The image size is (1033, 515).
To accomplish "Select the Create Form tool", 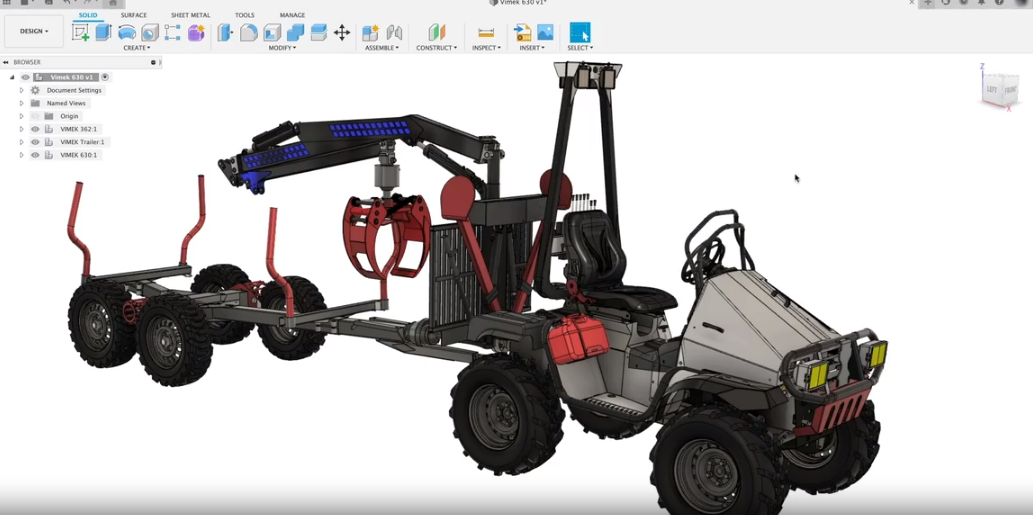I will point(196,32).
